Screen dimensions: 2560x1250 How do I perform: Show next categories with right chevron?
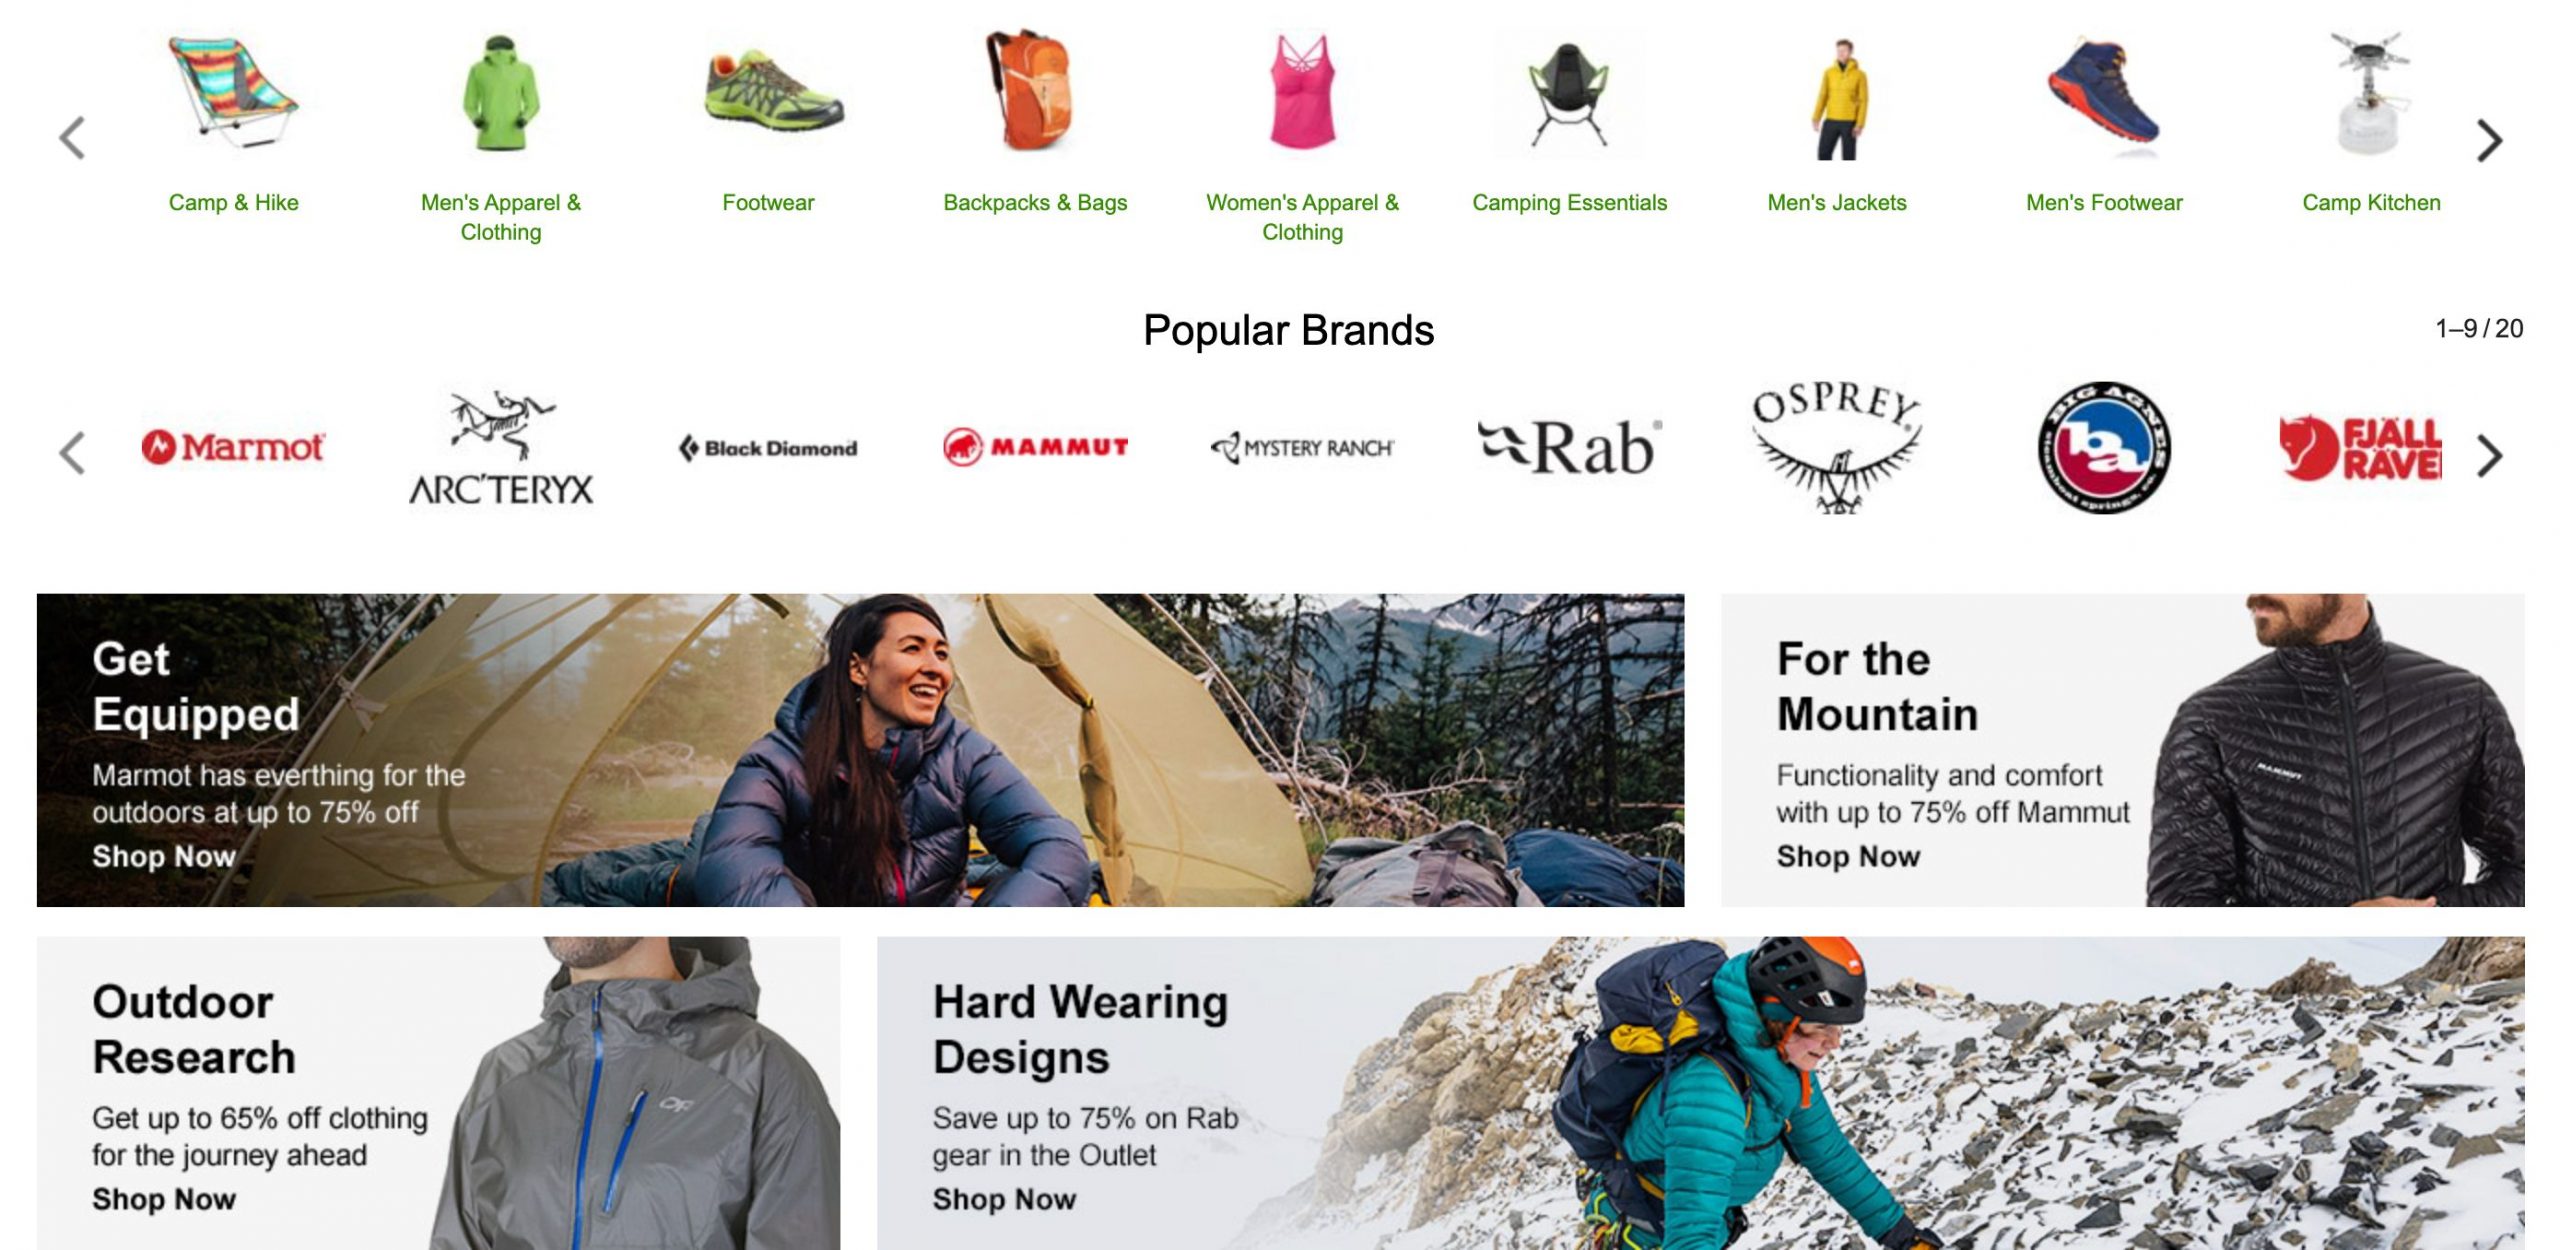2489,140
